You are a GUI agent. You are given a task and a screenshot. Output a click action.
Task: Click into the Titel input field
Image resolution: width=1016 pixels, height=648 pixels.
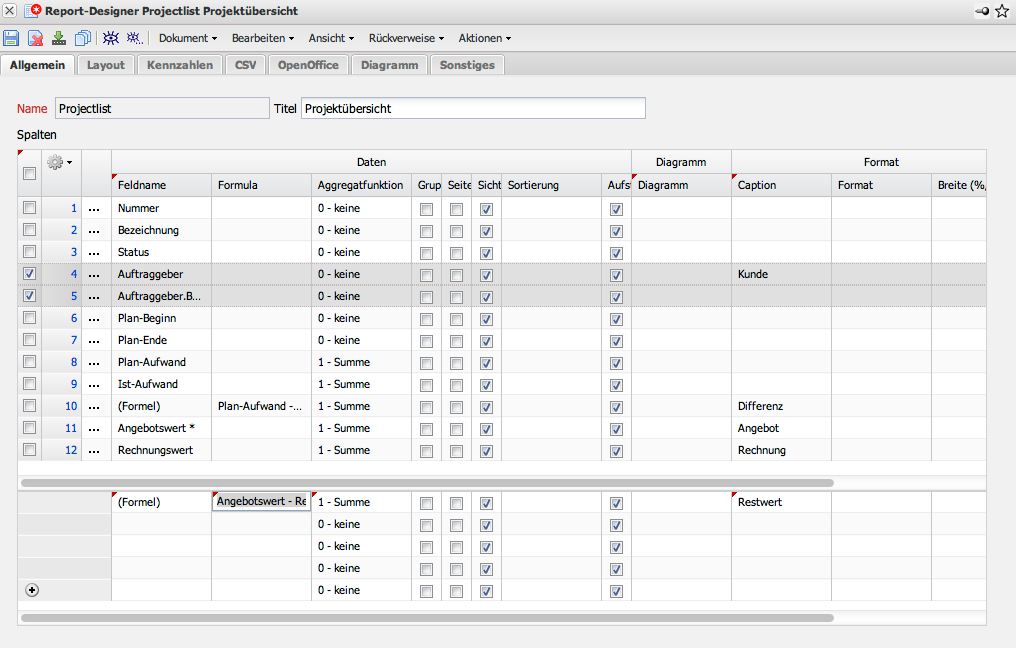pos(472,108)
